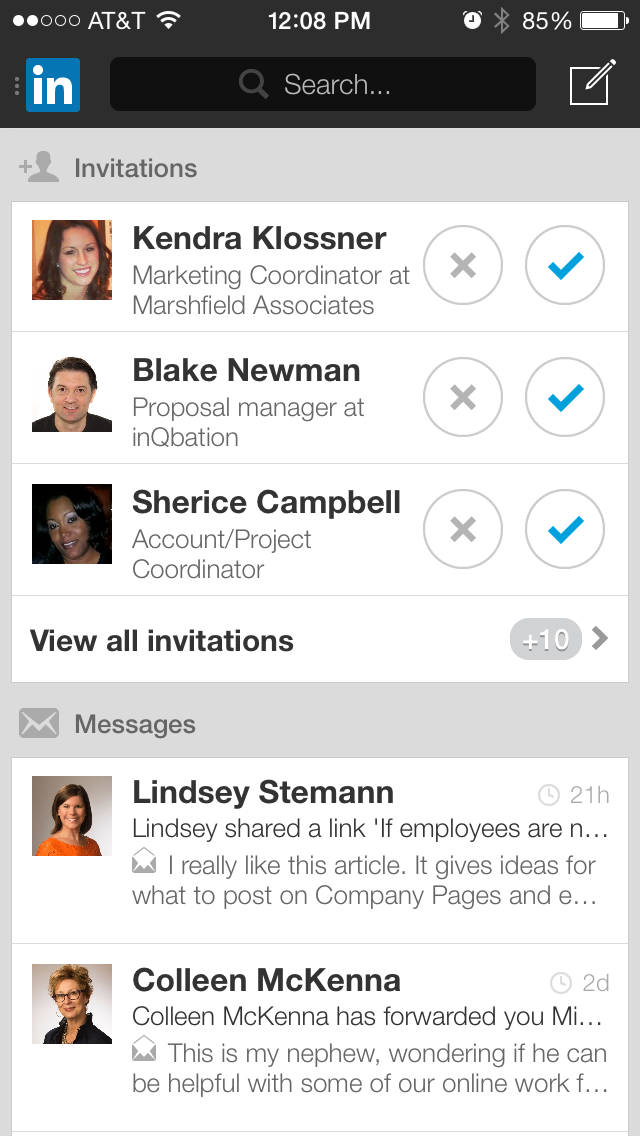The height and width of the screenshot is (1136, 640).
Task: Decline Blake Newman's invitation
Action: pyautogui.click(x=463, y=397)
